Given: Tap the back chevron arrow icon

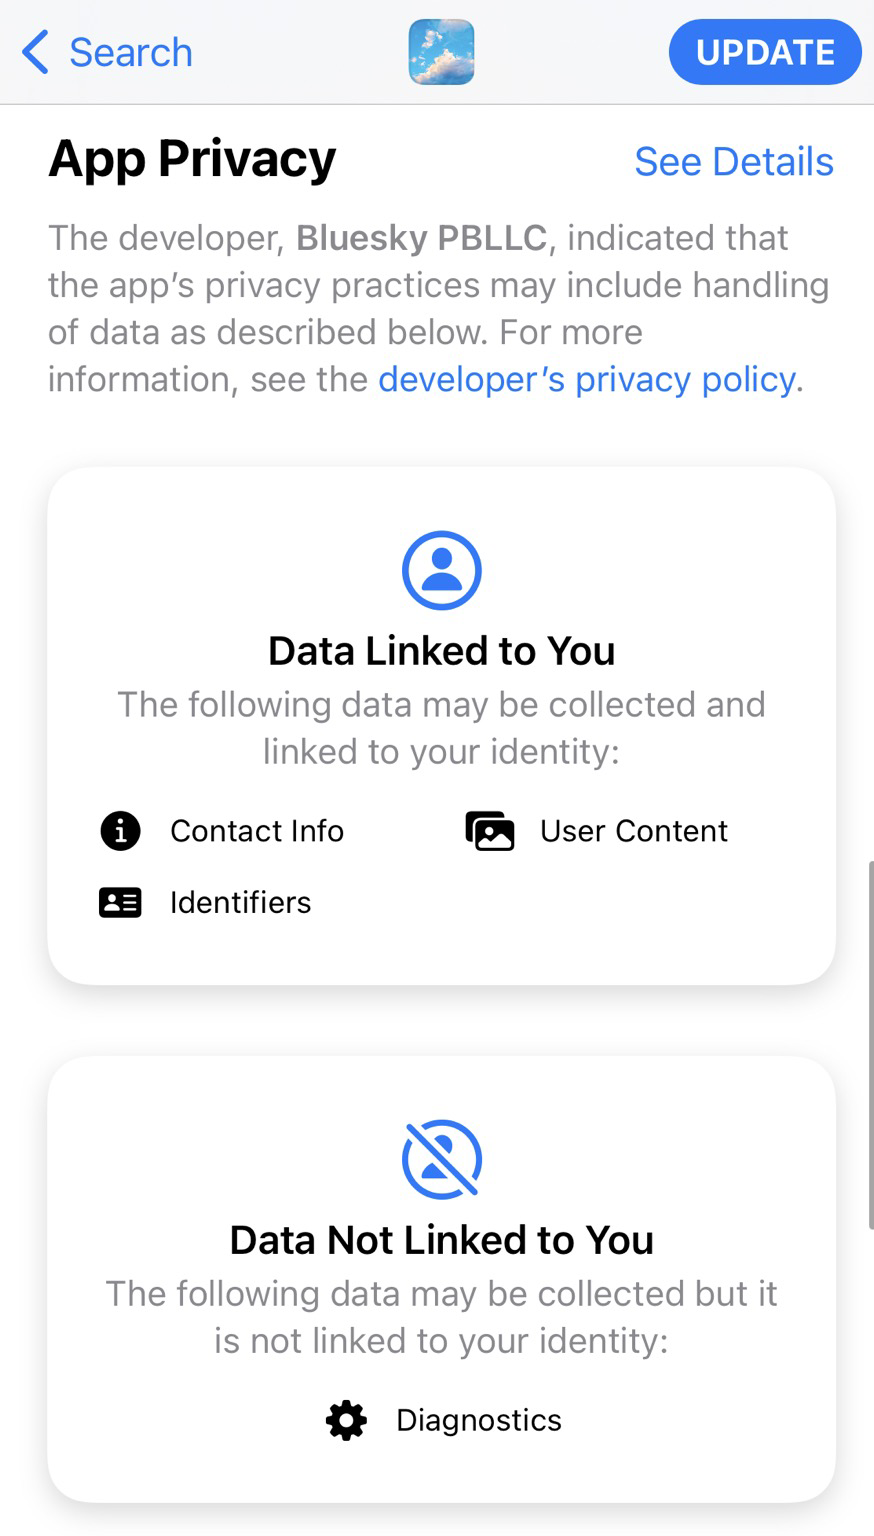Looking at the screenshot, I should point(35,52).
